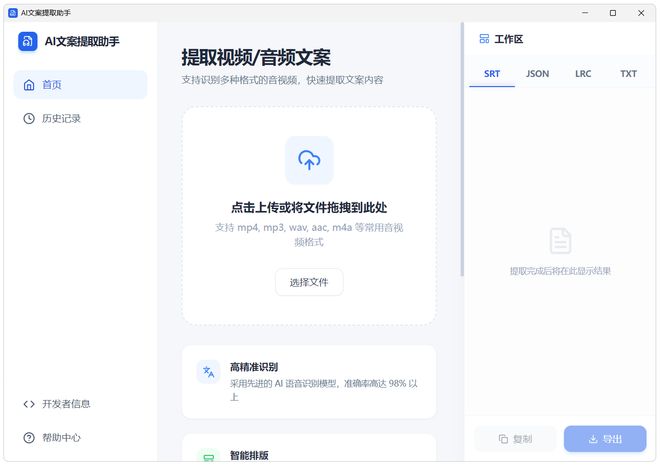The height and width of the screenshot is (465, 660).
Task: Click the 导出 button
Action: (x=605, y=439)
